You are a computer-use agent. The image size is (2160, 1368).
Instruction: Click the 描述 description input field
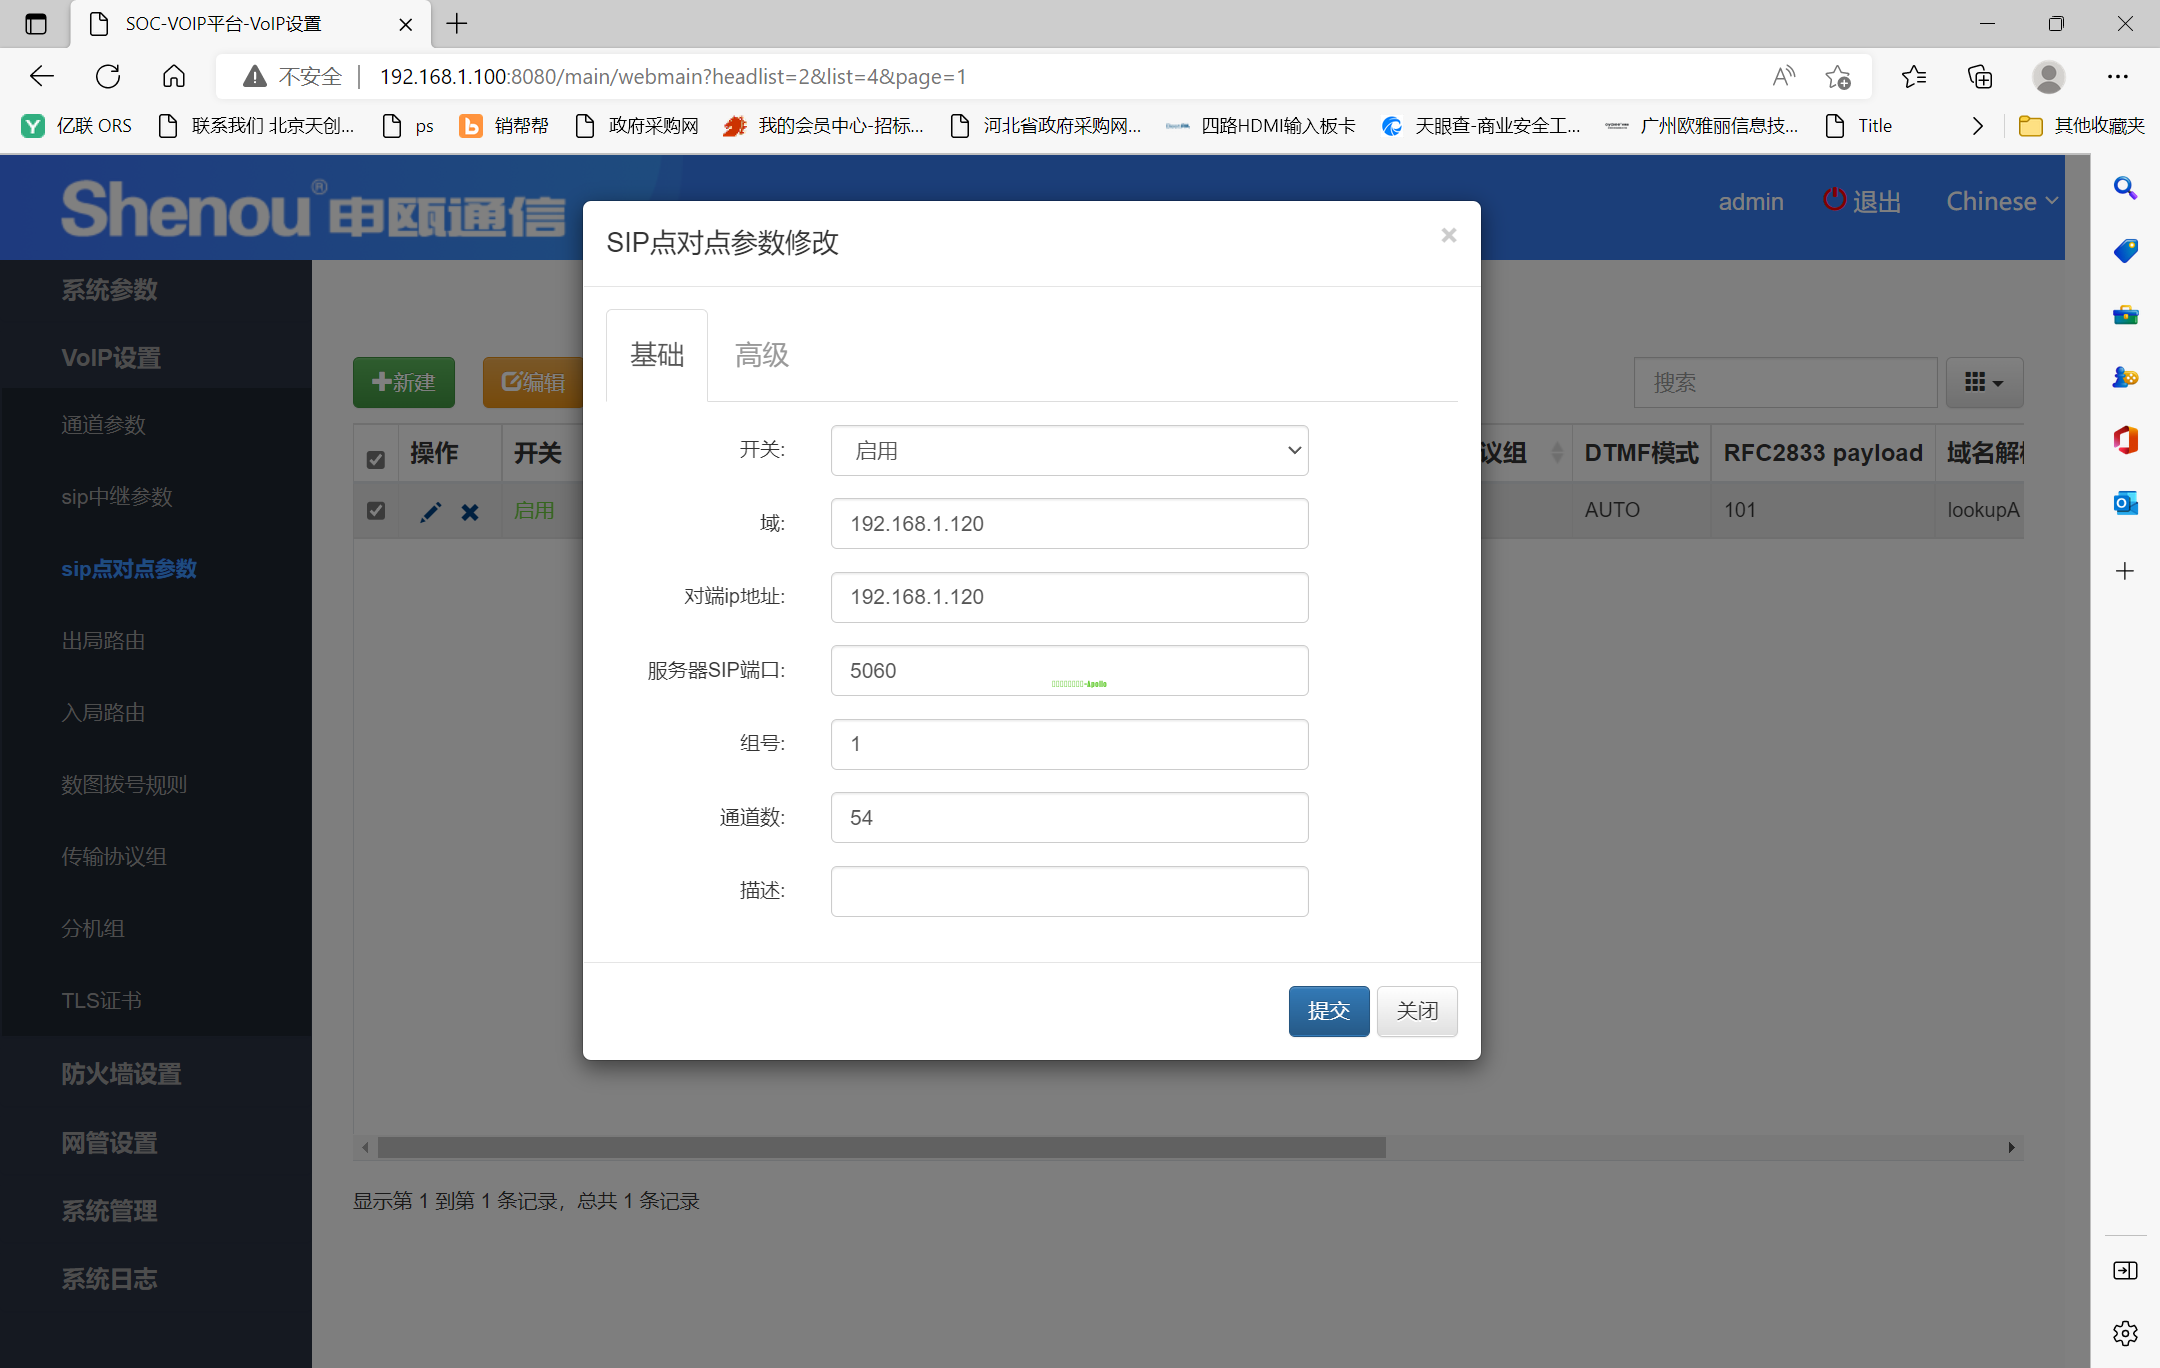[1069, 891]
